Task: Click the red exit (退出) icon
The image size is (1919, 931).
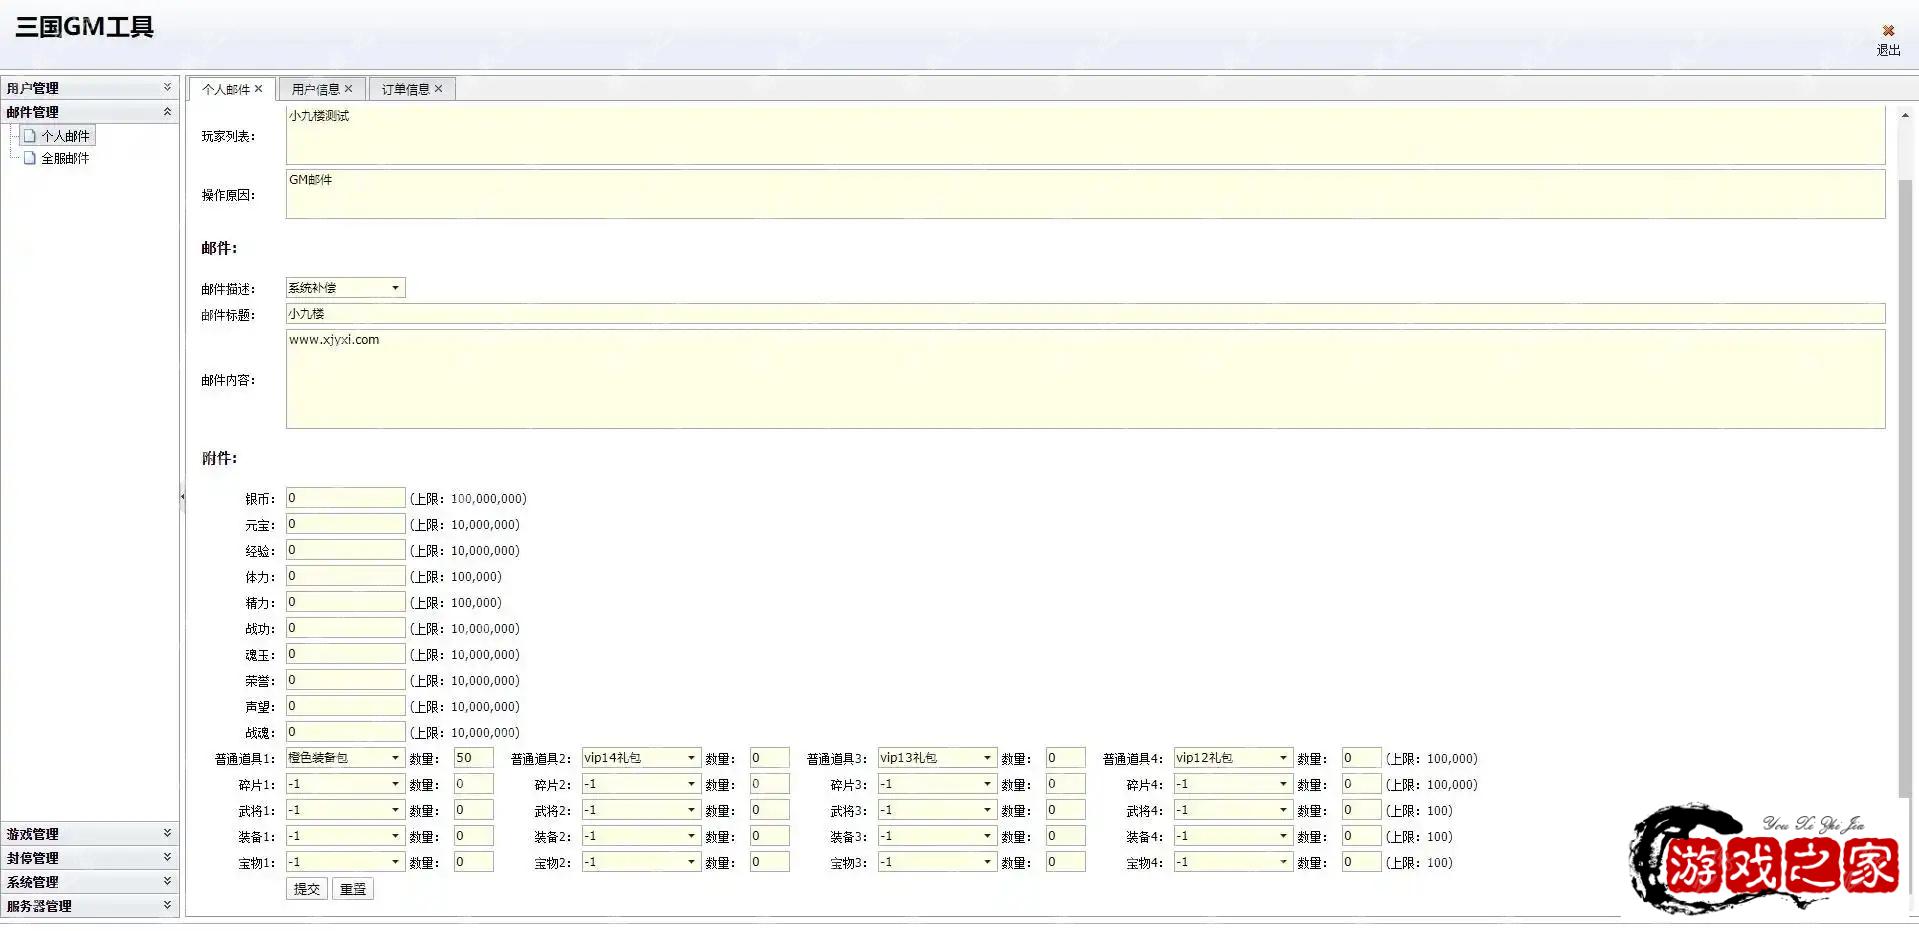Action: [1888, 31]
